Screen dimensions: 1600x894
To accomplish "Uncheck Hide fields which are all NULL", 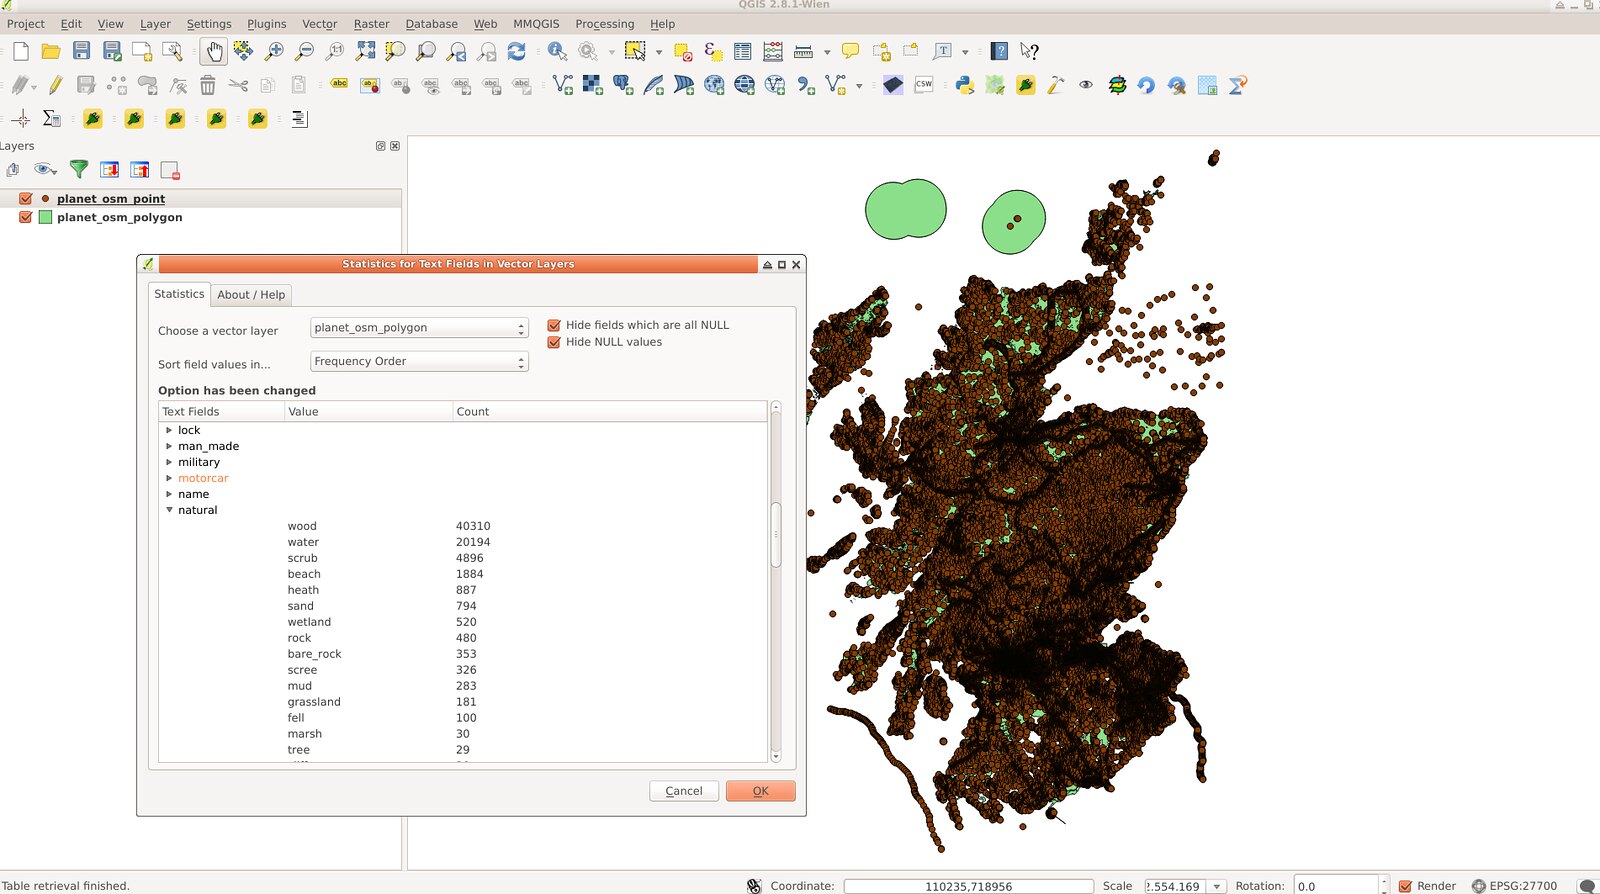I will pyautogui.click(x=554, y=325).
